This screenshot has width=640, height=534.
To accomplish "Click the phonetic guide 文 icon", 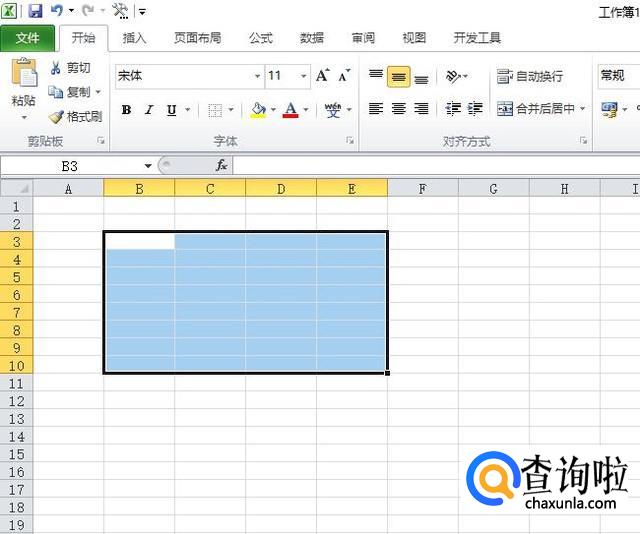I will coord(333,110).
